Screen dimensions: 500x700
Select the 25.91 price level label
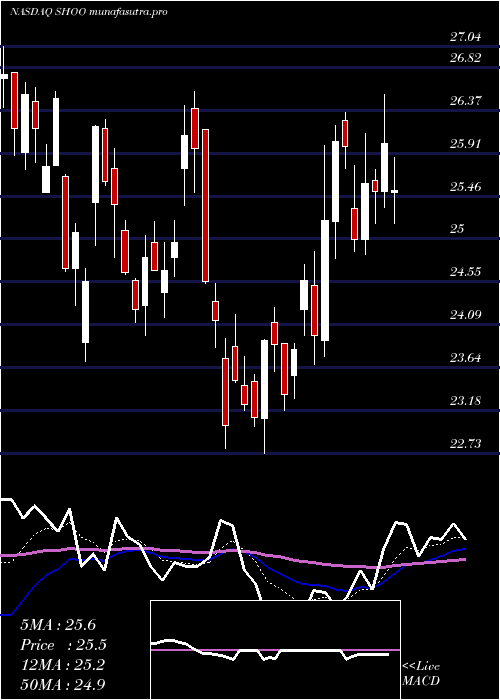pos(466,144)
